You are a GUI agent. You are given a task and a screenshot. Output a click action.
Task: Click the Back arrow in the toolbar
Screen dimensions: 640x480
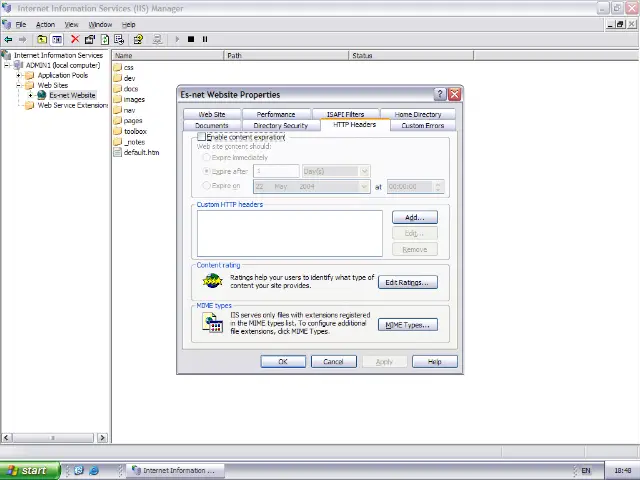click(8, 40)
